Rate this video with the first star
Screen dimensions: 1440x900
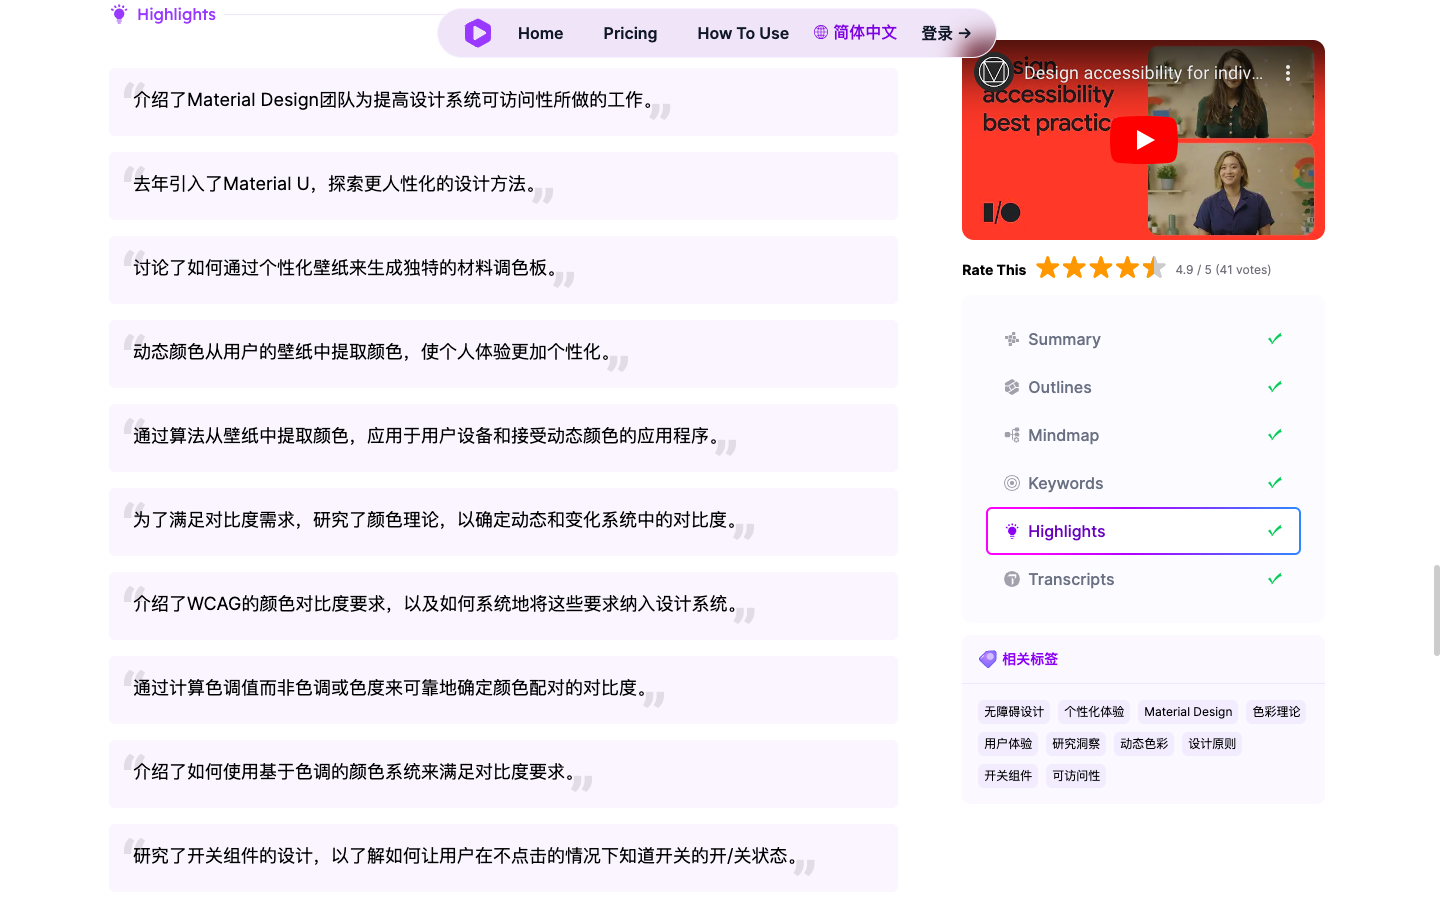tap(1047, 268)
